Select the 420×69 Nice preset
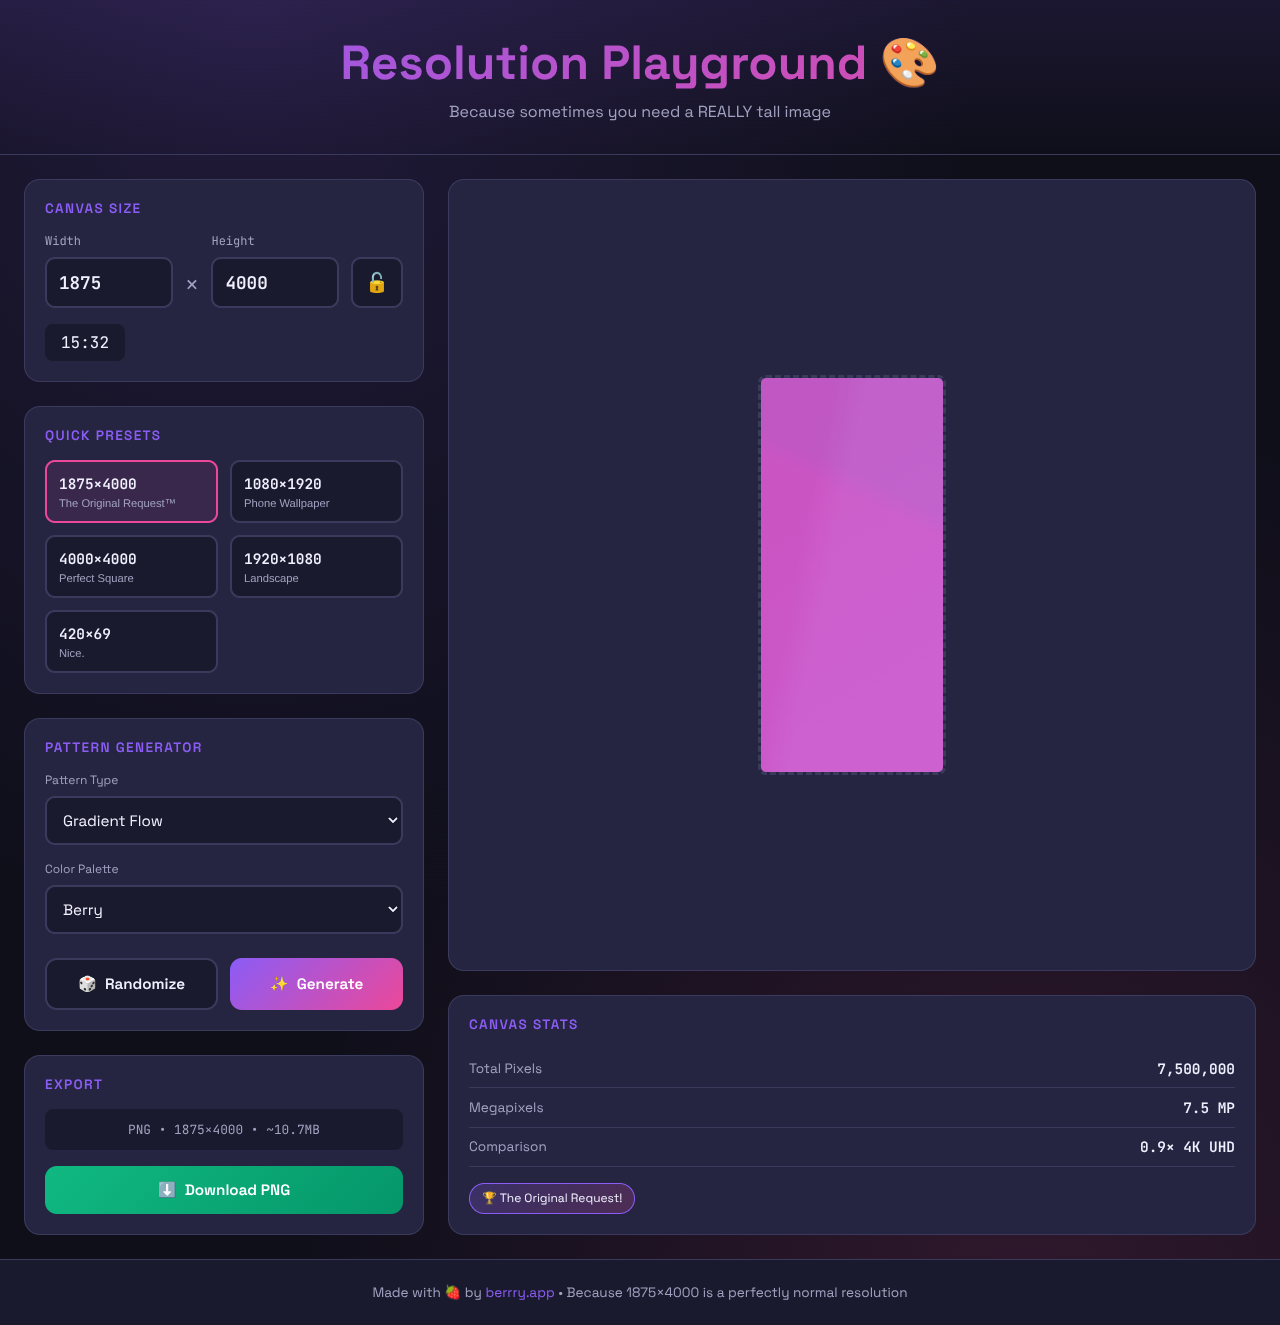The width and height of the screenshot is (1280, 1325). [131, 641]
